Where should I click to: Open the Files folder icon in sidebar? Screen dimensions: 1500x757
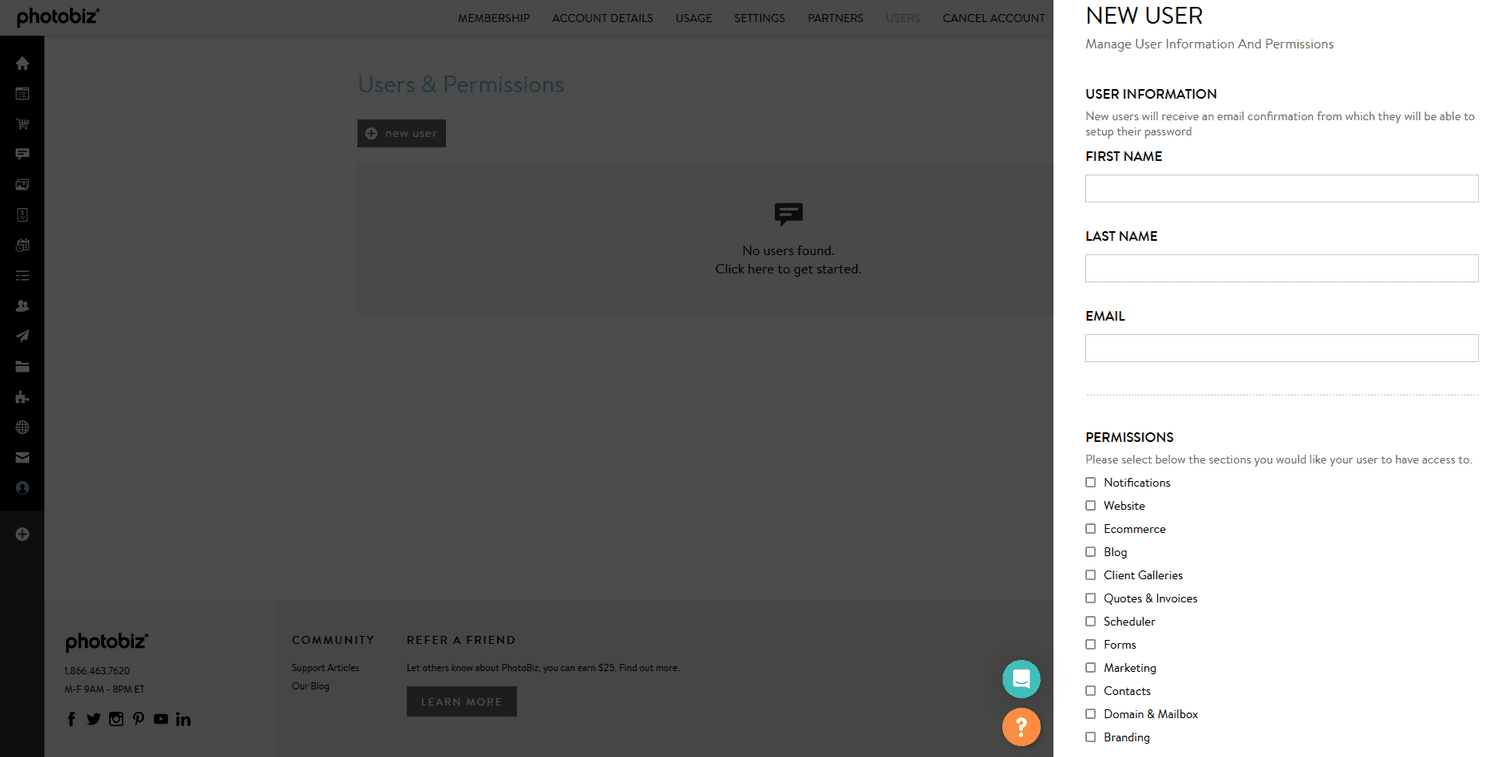tap(22, 367)
